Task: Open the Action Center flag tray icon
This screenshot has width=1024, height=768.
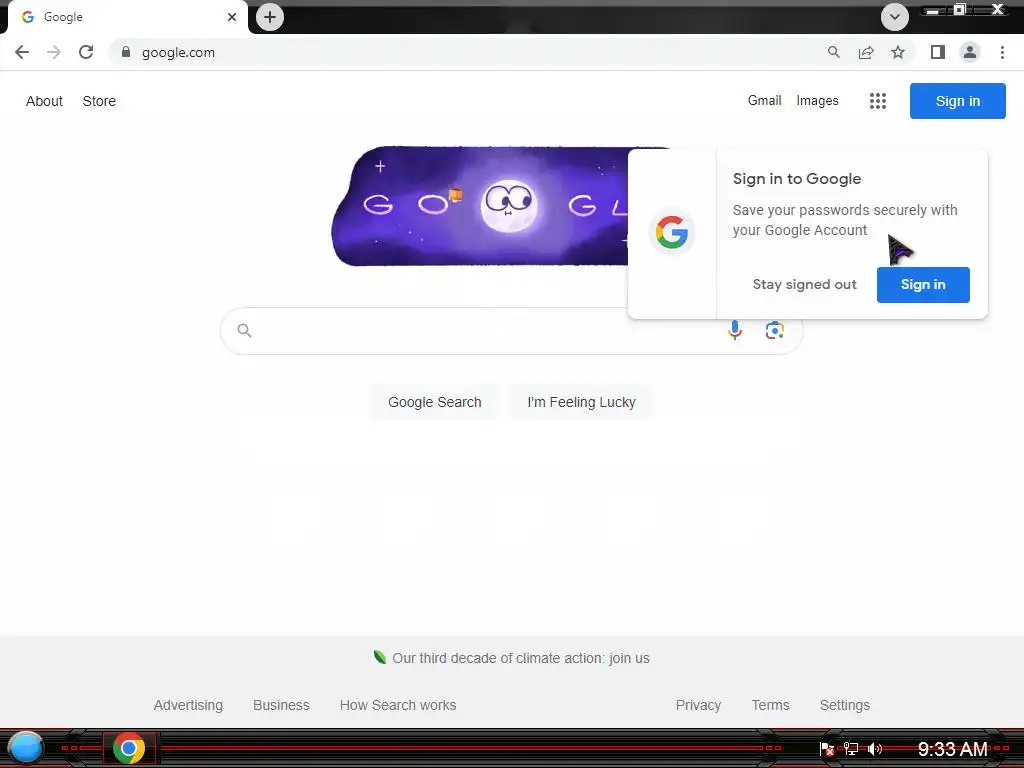Action: pyautogui.click(x=826, y=749)
